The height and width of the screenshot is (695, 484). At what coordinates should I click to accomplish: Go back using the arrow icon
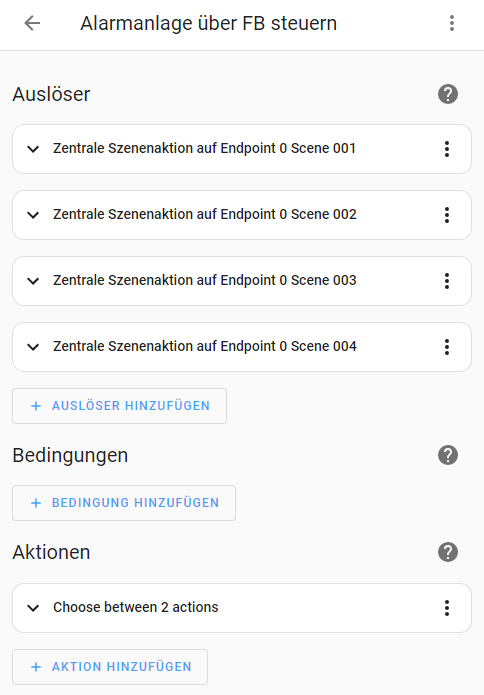[32, 23]
